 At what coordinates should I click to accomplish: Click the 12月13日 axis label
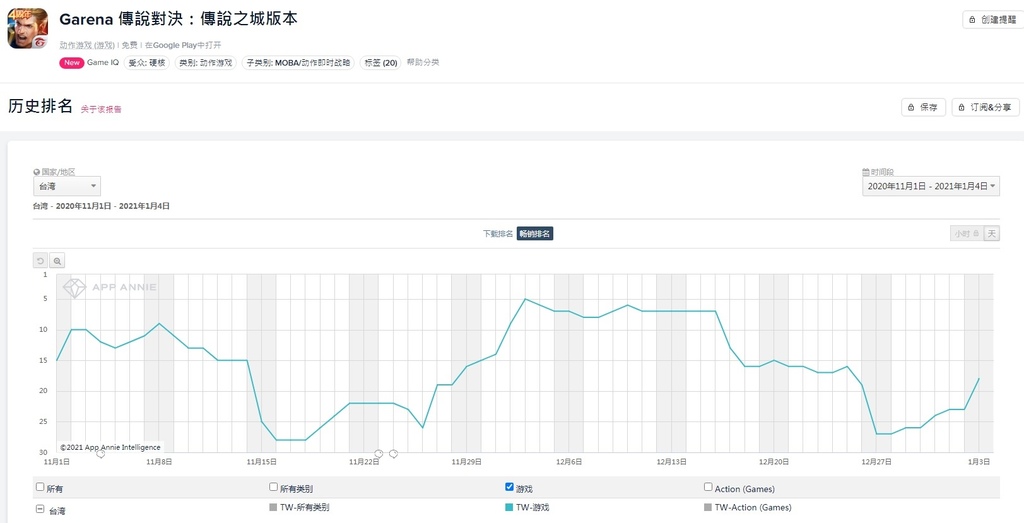click(x=671, y=462)
